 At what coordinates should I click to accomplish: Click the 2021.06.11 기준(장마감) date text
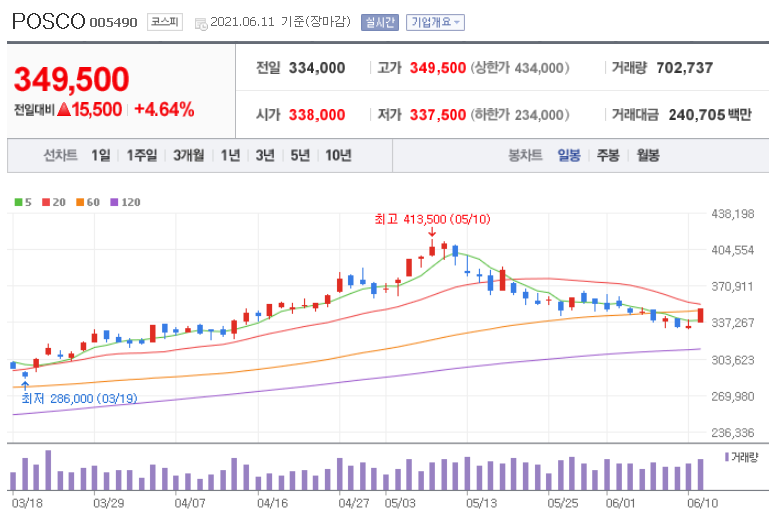tap(280, 22)
